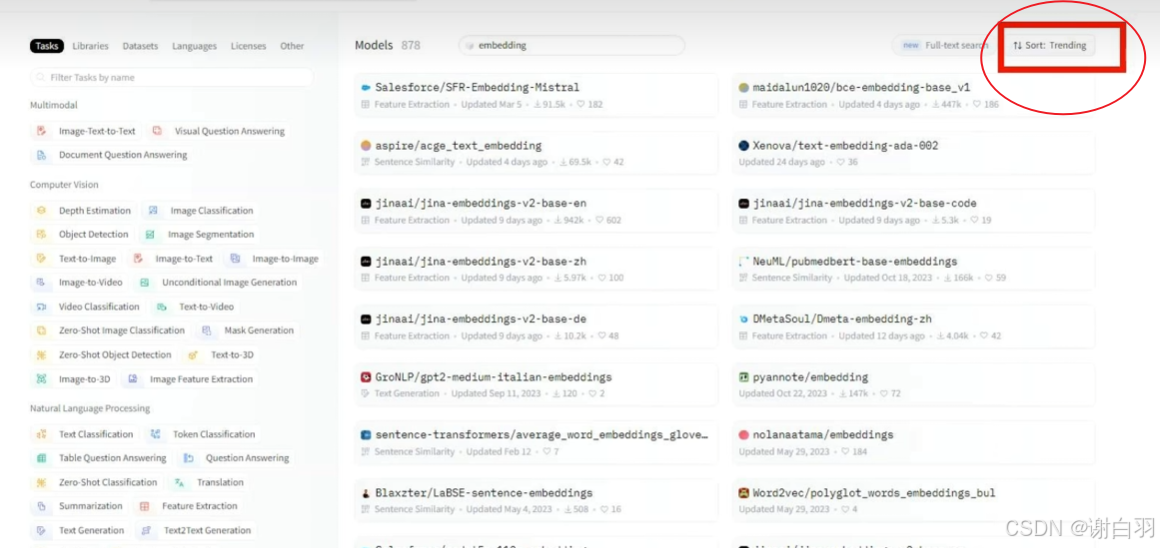Click the Image Classification task icon
Viewport: 1160px width, 548px height.
coord(153,211)
